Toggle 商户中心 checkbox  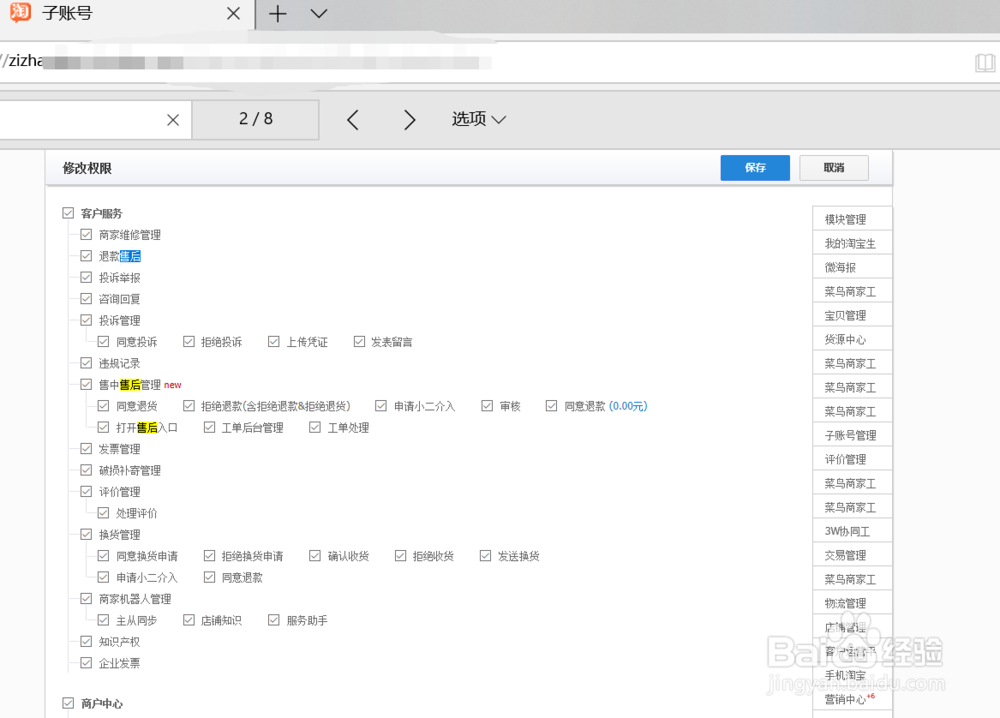(x=68, y=703)
